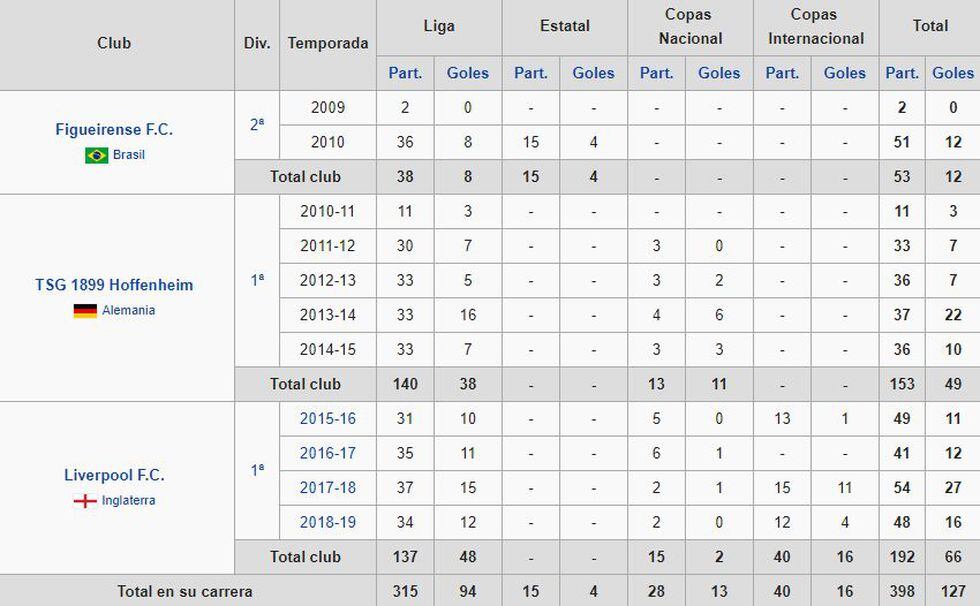Image resolution: width=980 pixels, height=606 pixels.
Task: Open the 2017-18 season link
Action: [327, 488]
